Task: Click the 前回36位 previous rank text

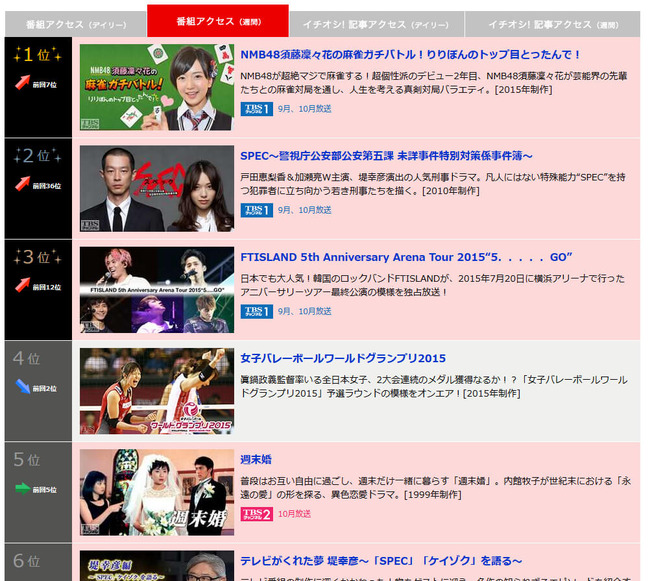Action: pos(47,186)
